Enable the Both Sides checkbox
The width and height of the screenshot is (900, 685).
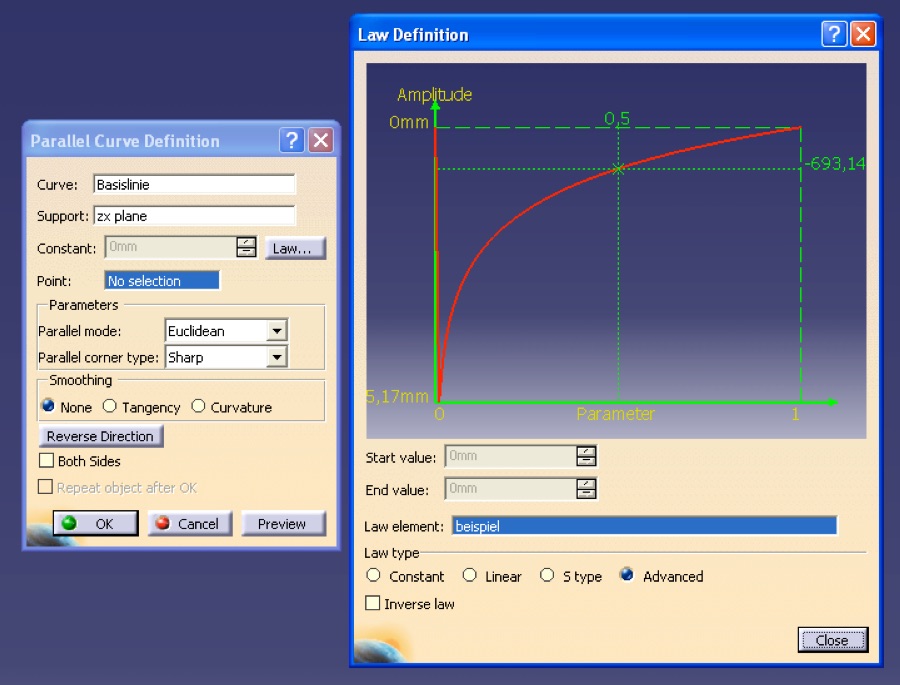pos(46,460)
